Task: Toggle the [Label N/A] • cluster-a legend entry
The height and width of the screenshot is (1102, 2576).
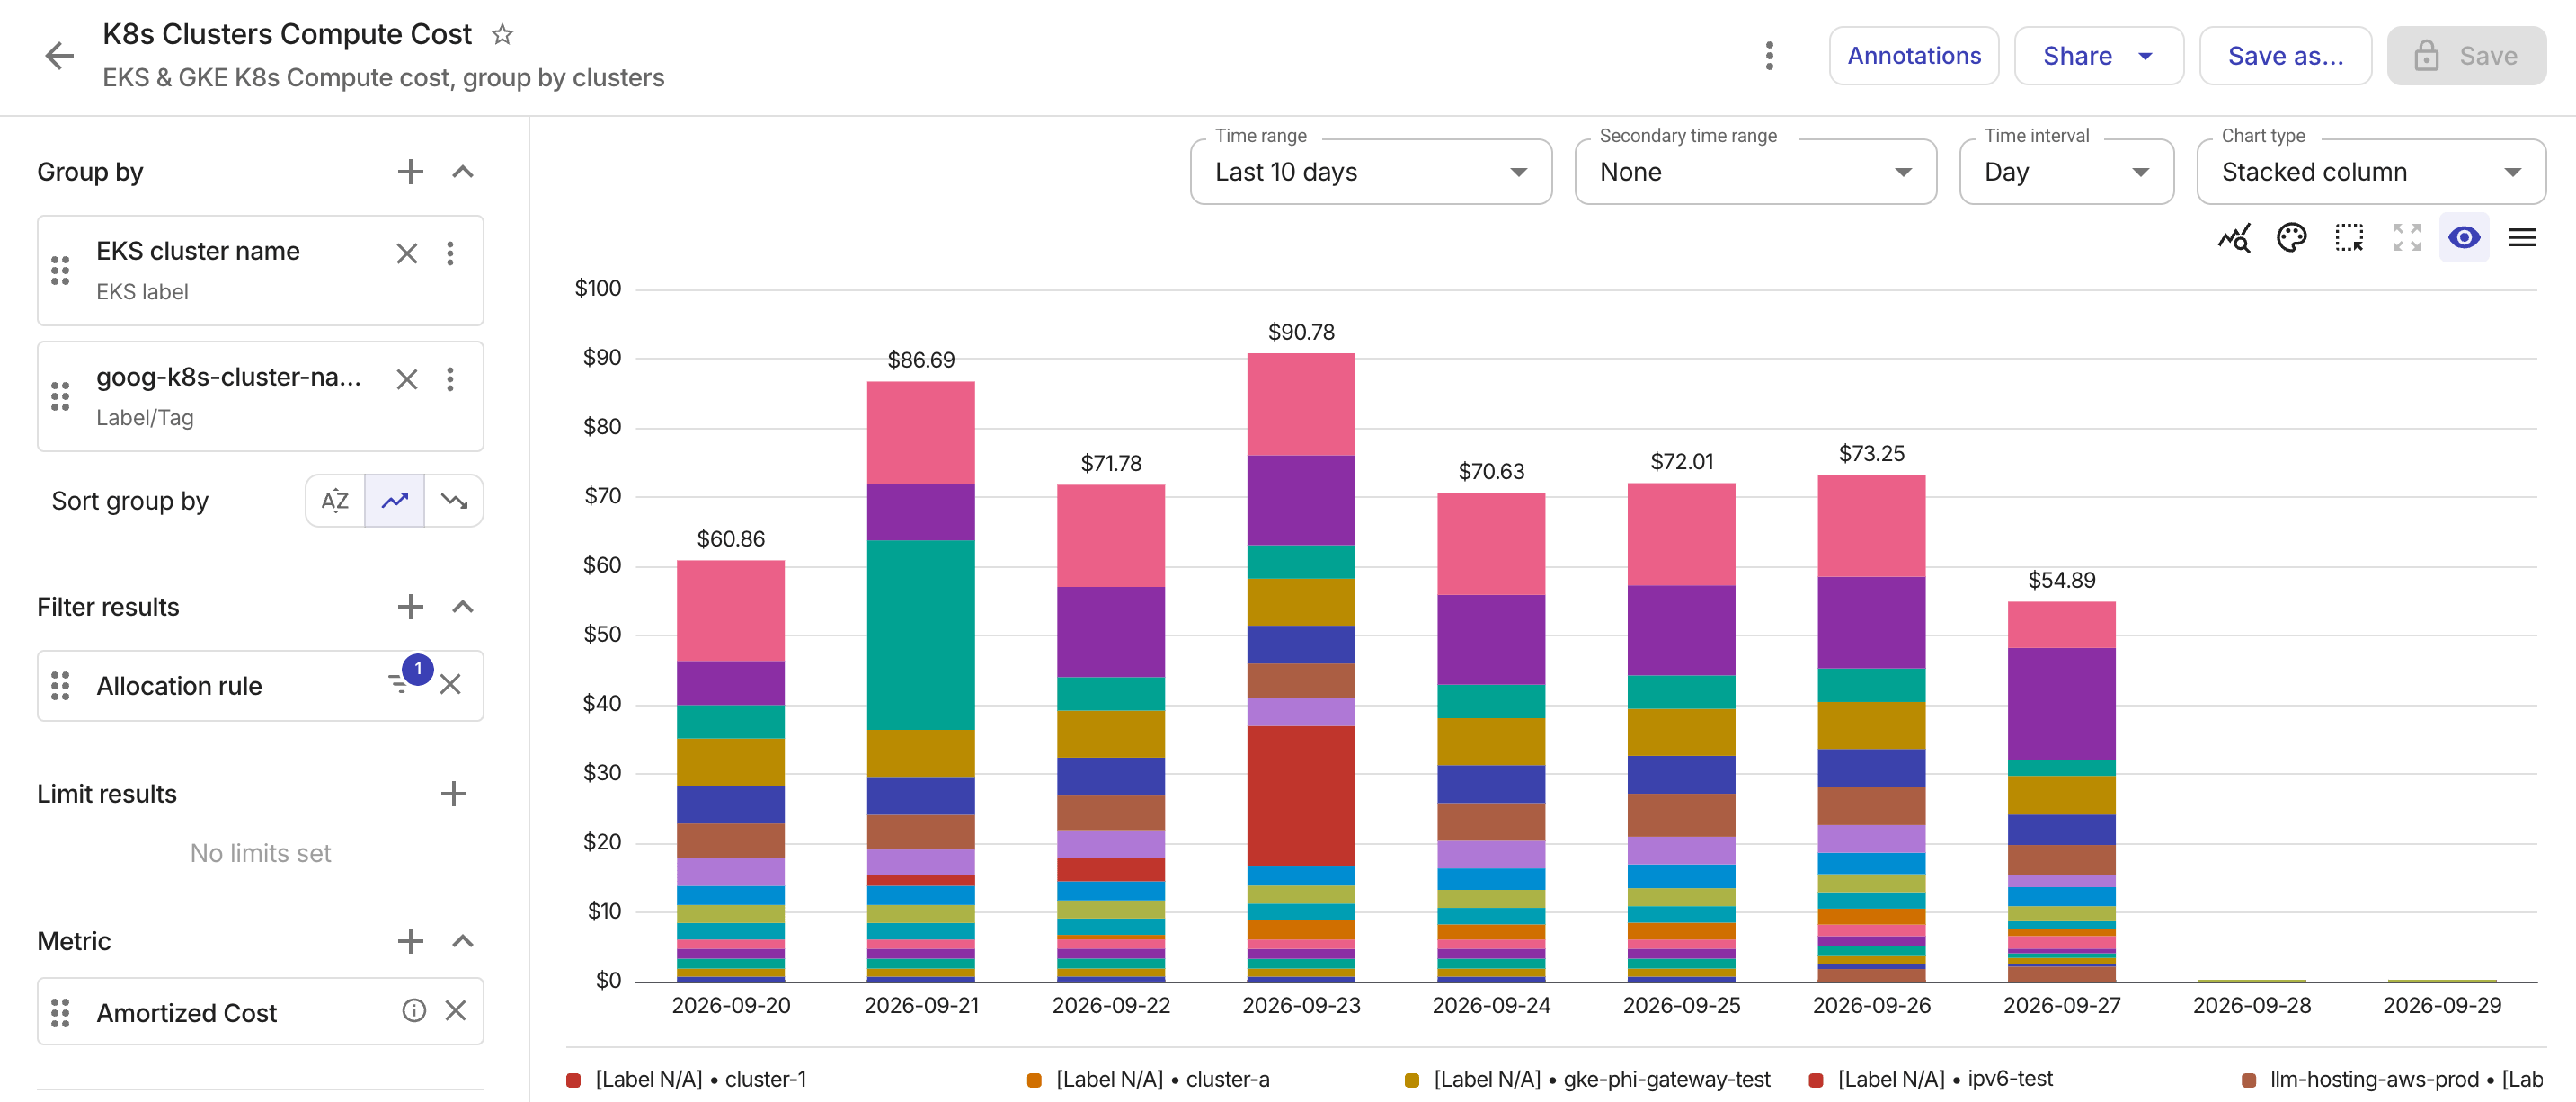Action: pyautogui.click(x=1149, y=1080)
